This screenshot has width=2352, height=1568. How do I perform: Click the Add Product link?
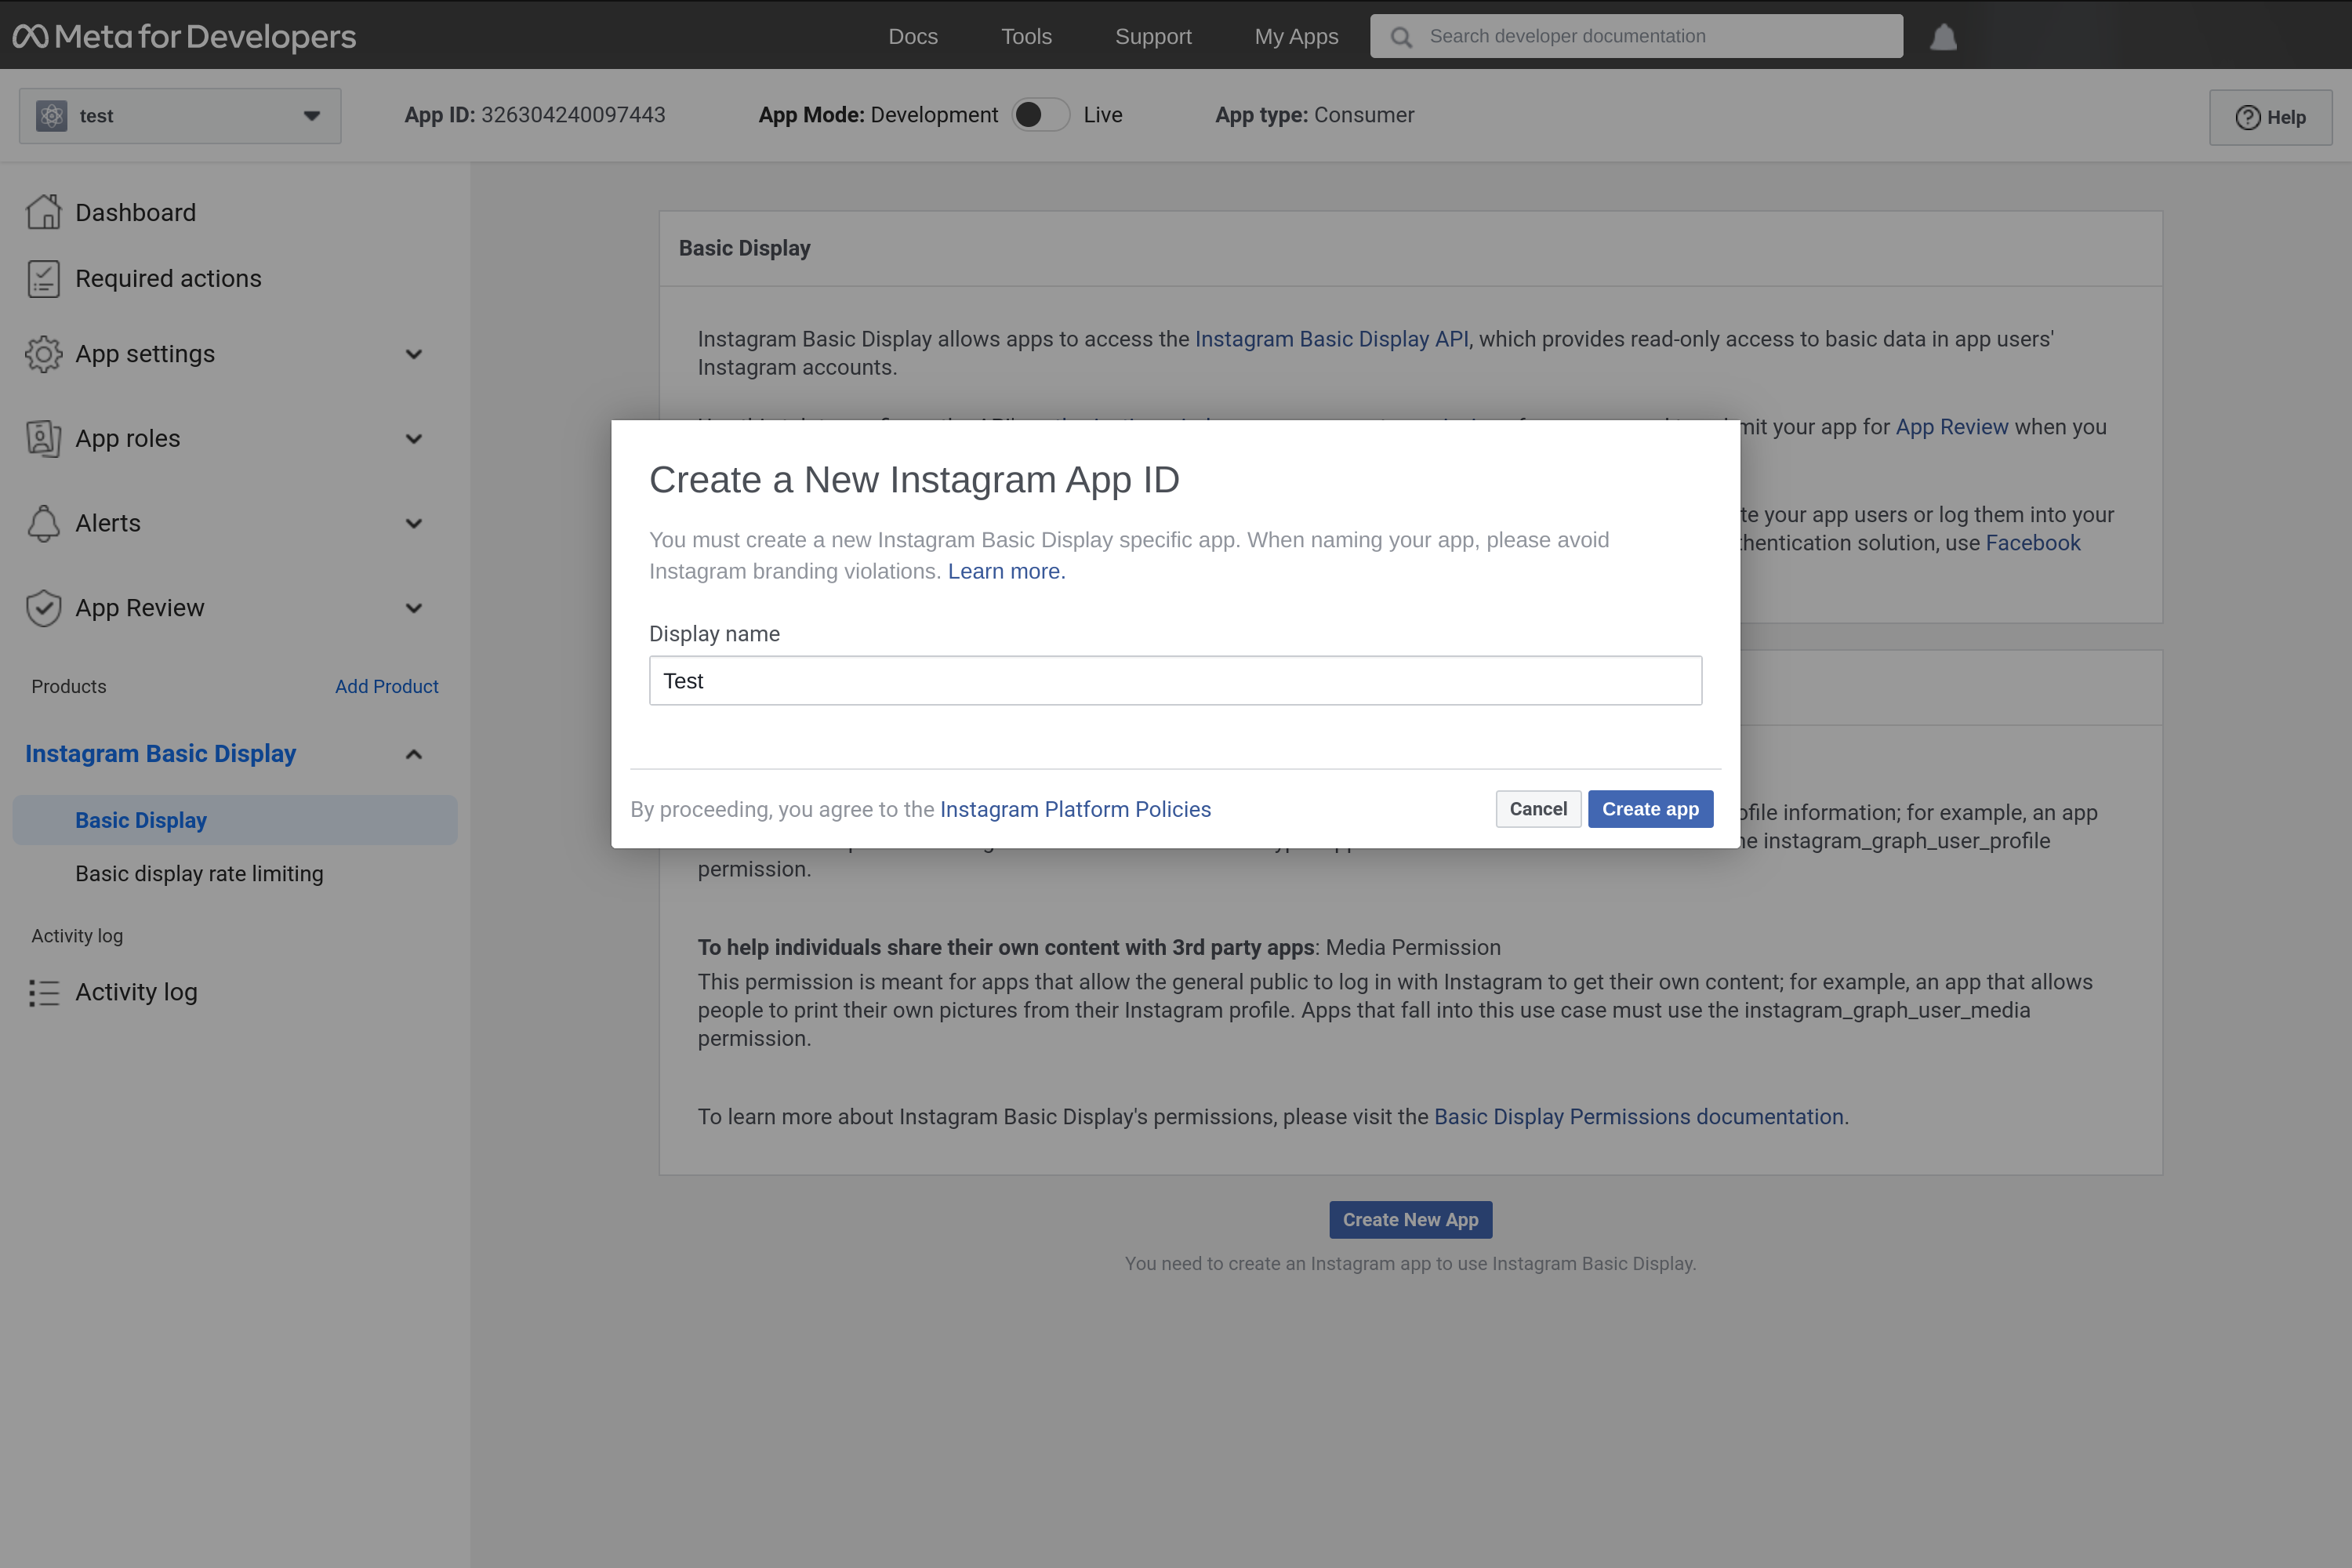(x=387, y=686)
